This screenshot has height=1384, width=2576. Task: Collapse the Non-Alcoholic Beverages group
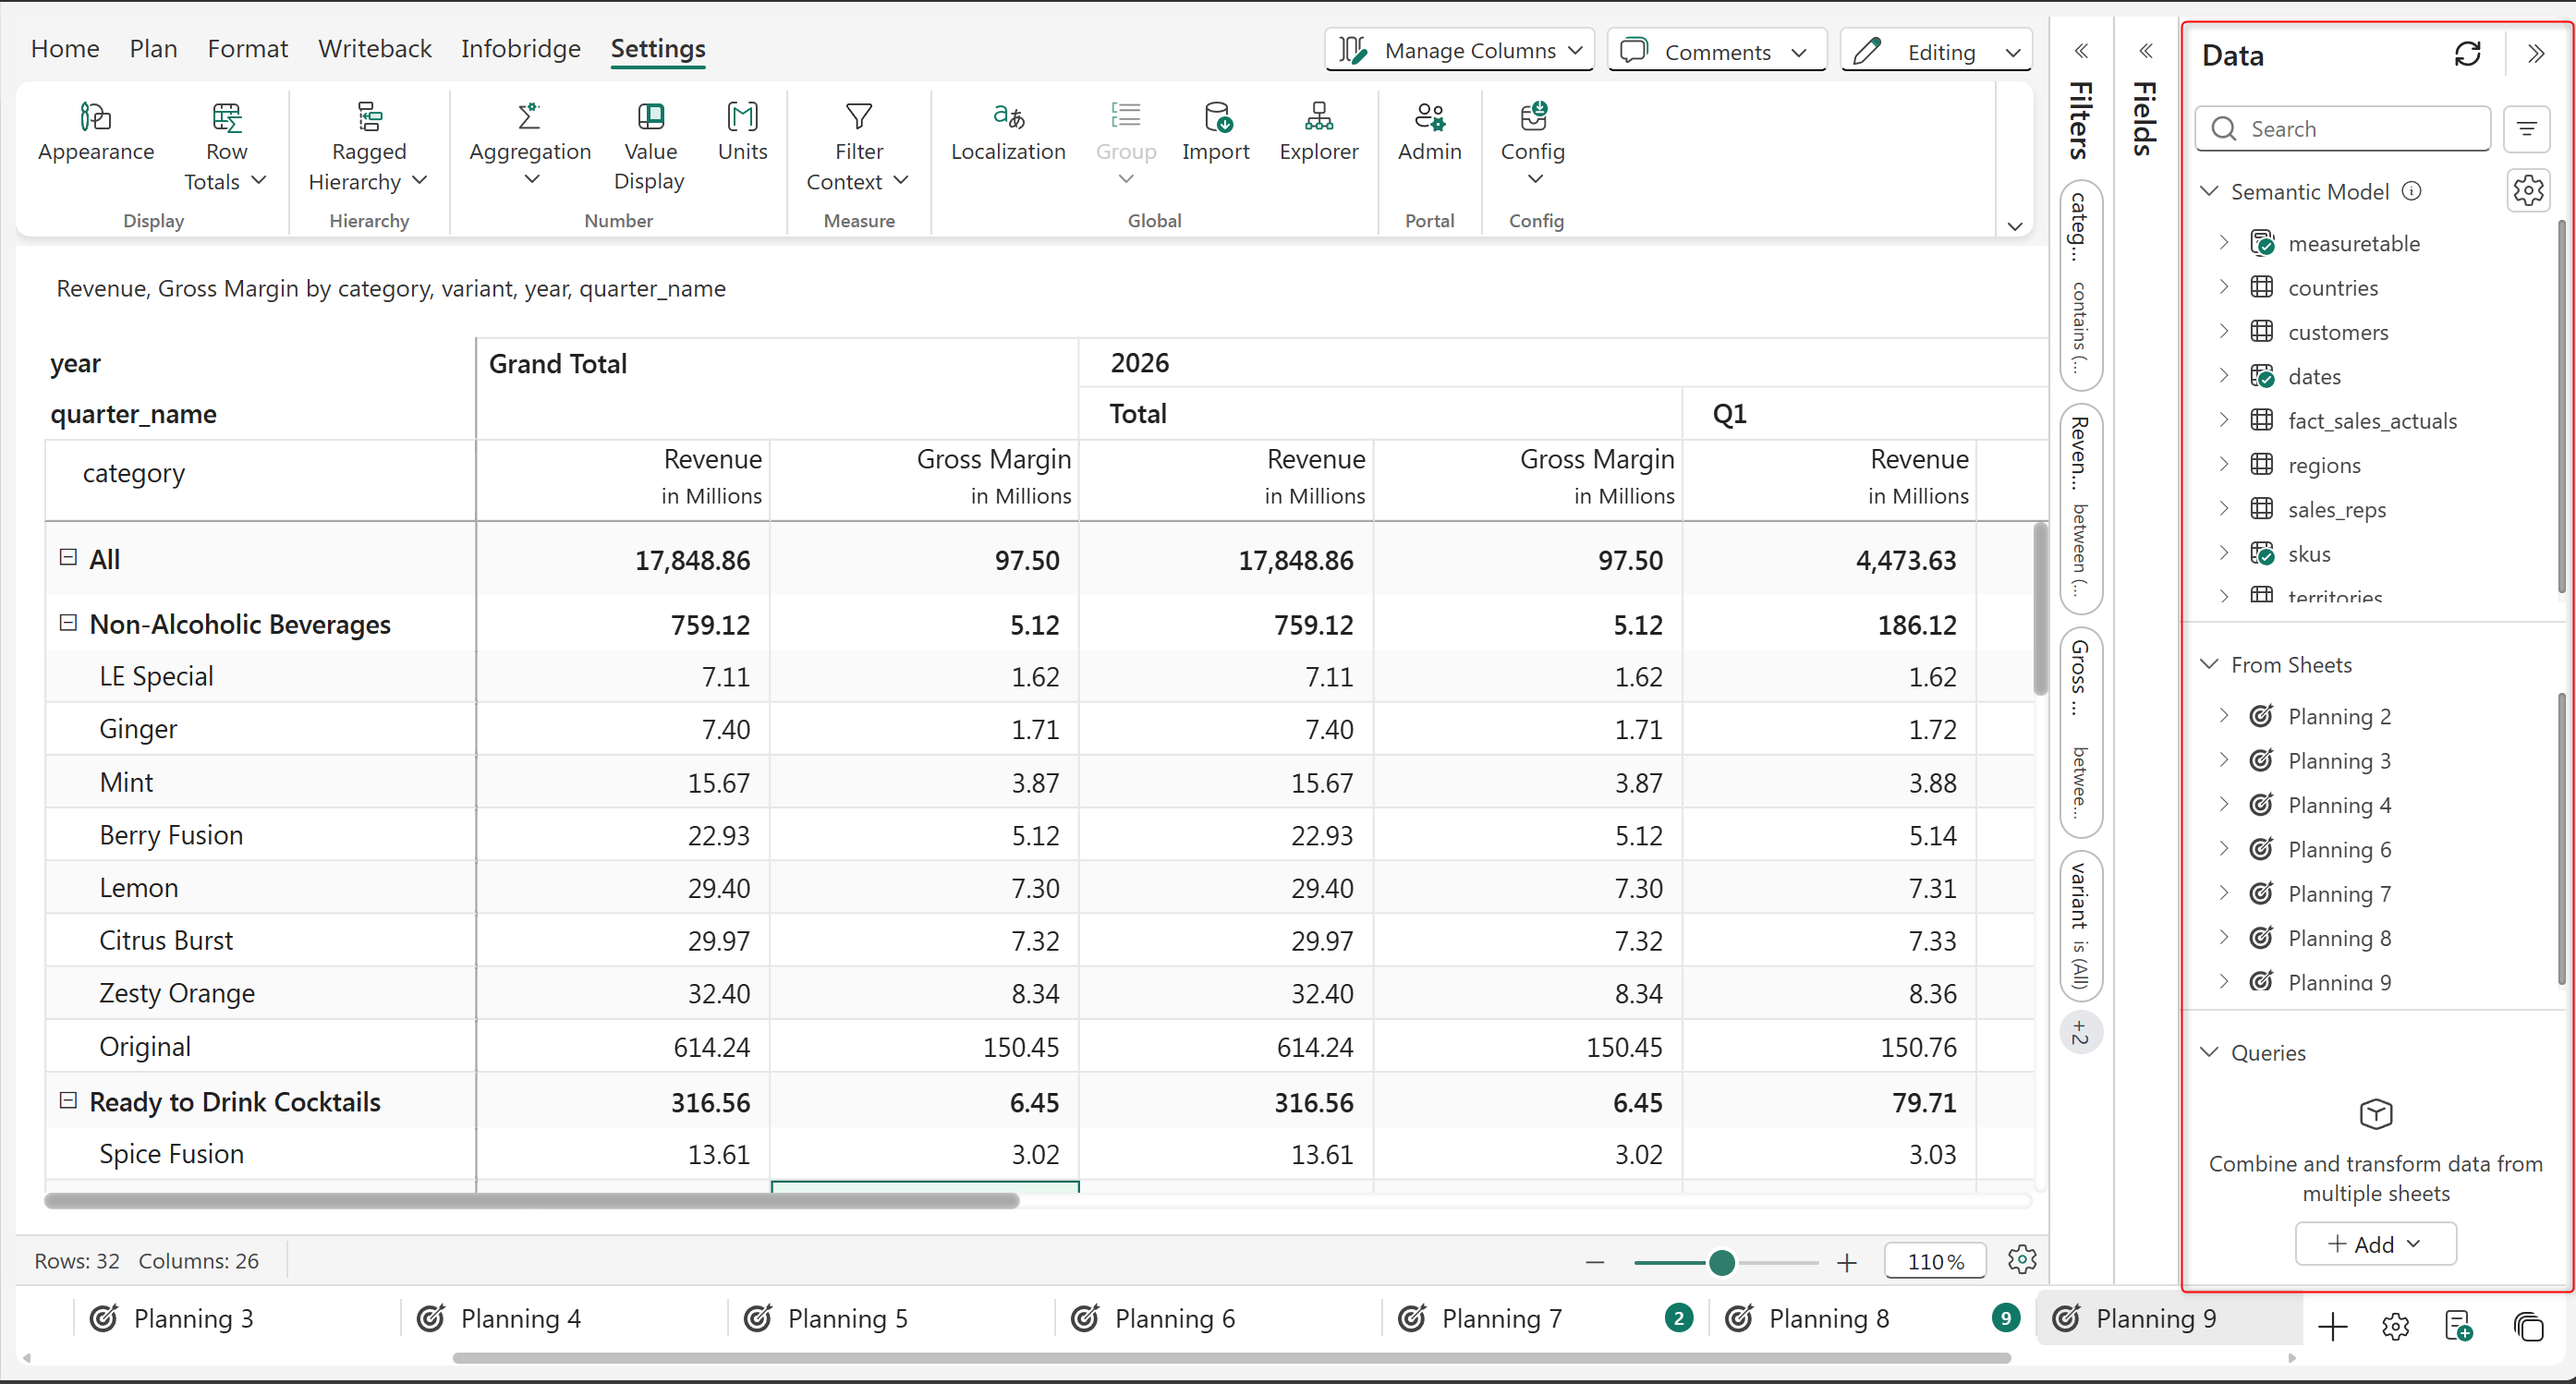tap(68, 622)
